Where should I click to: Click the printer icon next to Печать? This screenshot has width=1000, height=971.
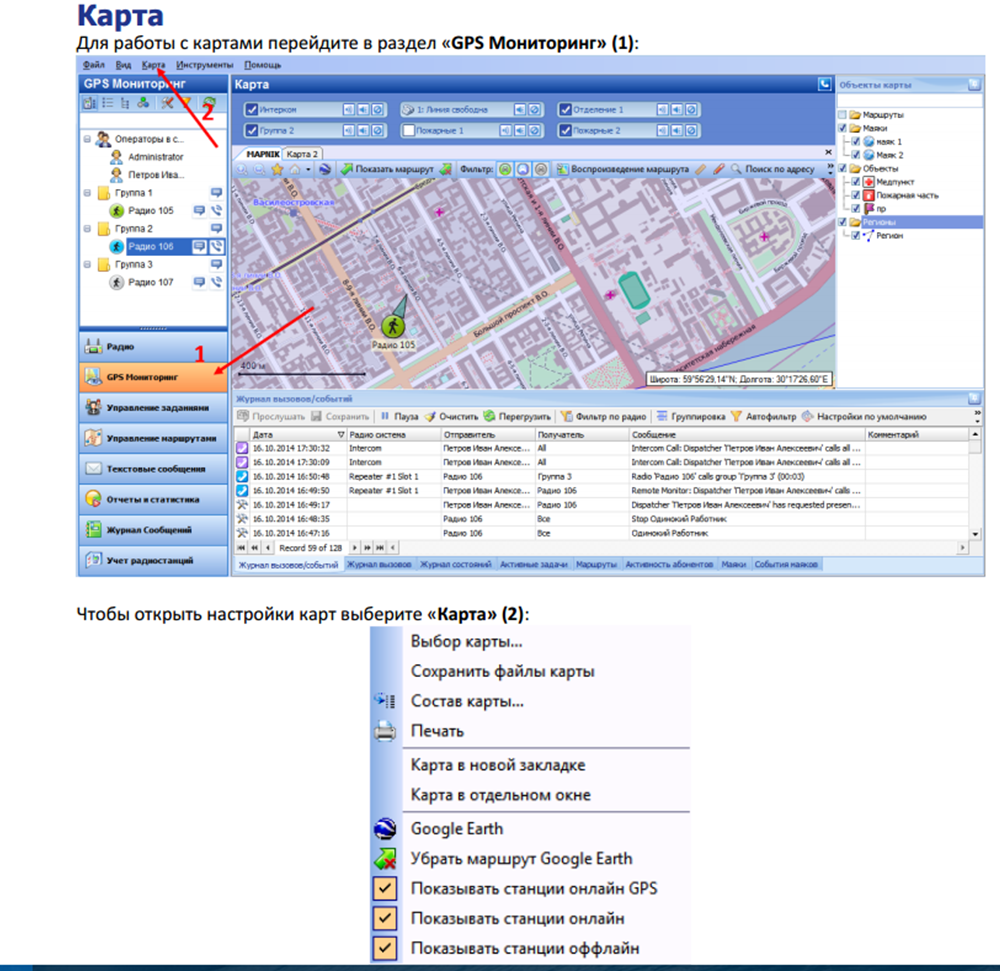[385, 731]
